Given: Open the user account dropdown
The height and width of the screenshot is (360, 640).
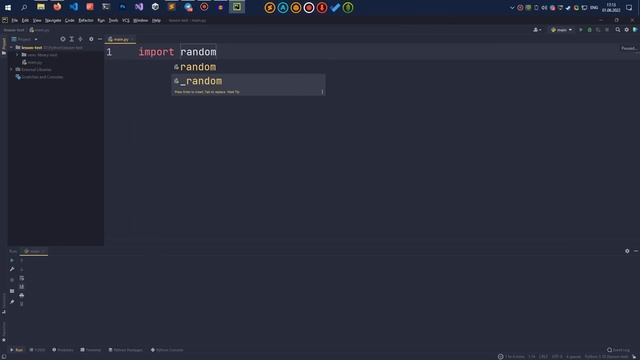Looking at the screenshot, I should click(x=537, y=30).
